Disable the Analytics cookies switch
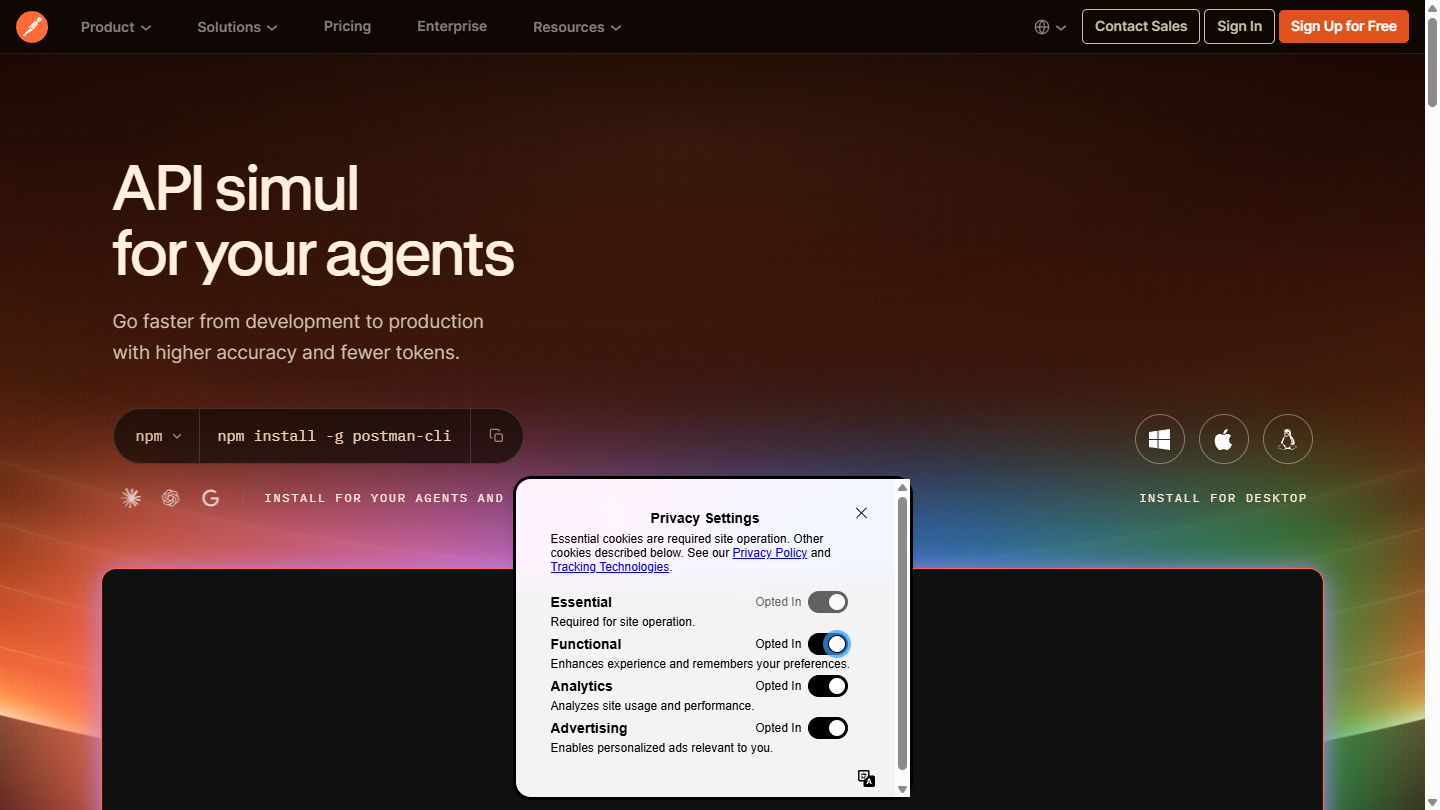 pos(828,686)
